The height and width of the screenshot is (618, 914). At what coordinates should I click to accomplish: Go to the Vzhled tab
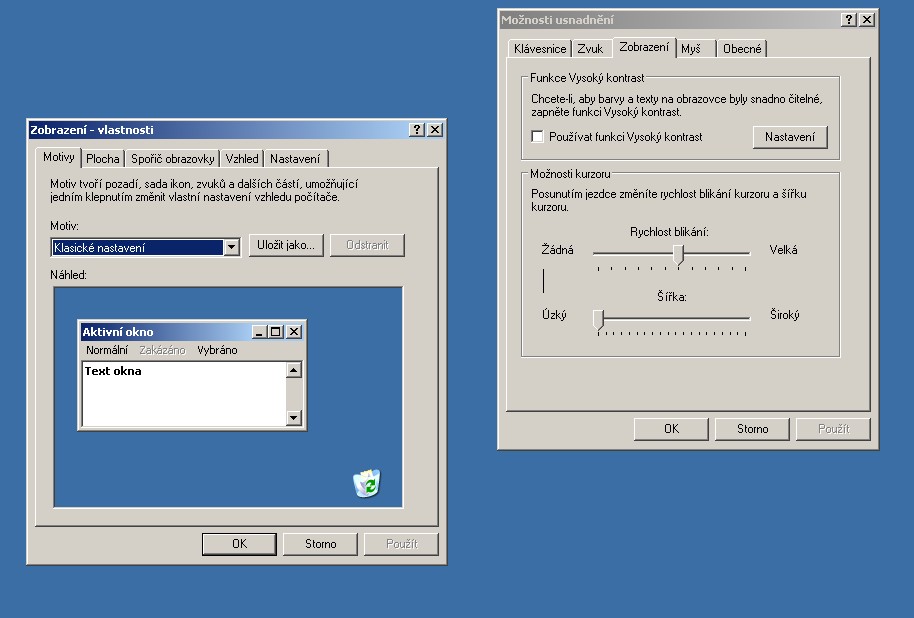pyautogui.click(x=242, y=159)
